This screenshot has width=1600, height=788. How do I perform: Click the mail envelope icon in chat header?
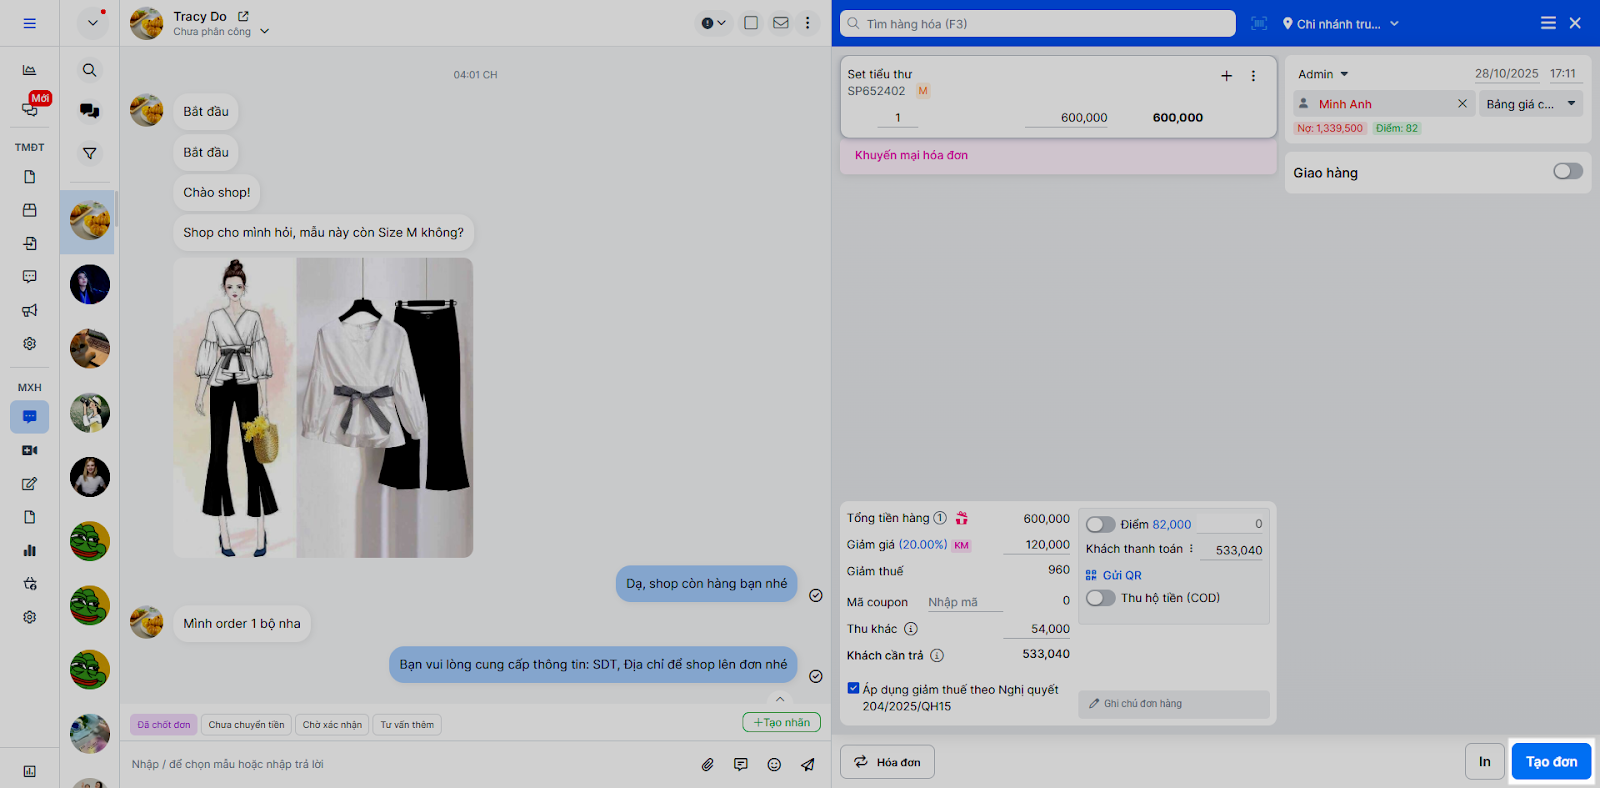[780, 23]
